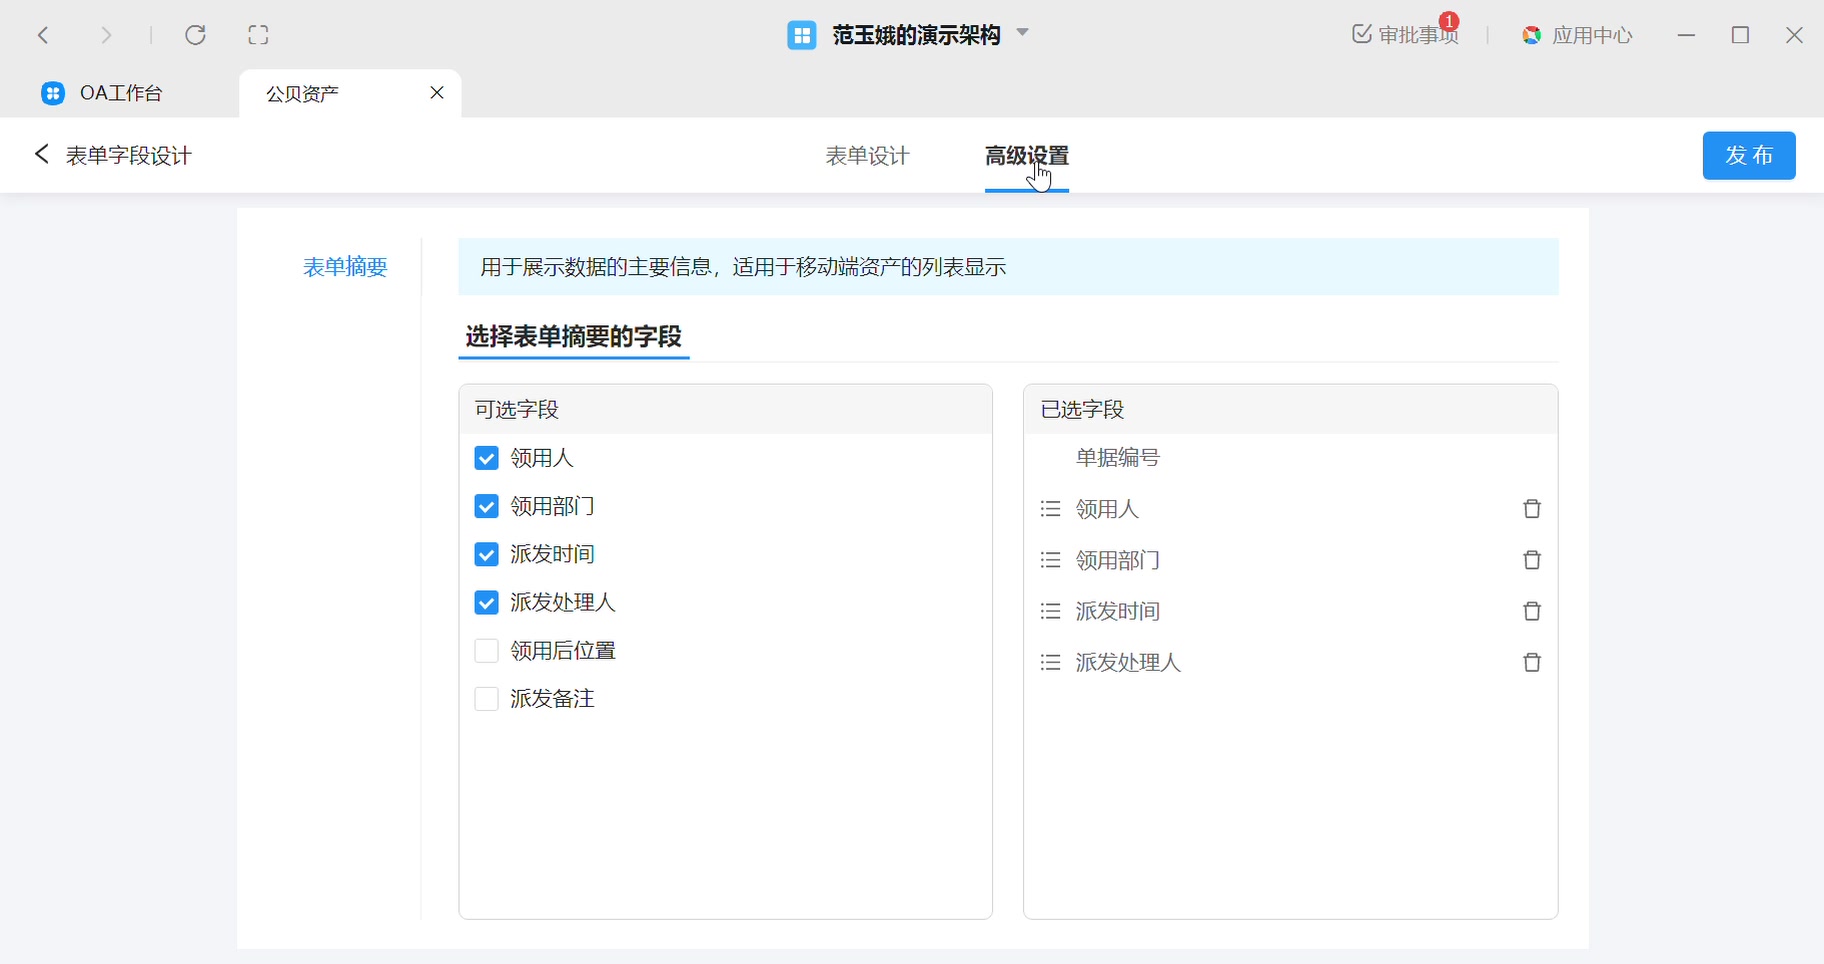This screenshot has width=1824, height=964.
Task: Click the 可选字段 panel header
Action: click(x=726, y=409)
